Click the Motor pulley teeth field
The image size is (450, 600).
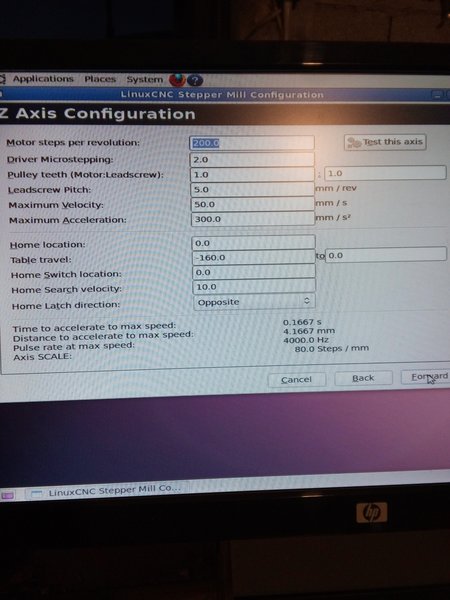[x=252, y=174]
